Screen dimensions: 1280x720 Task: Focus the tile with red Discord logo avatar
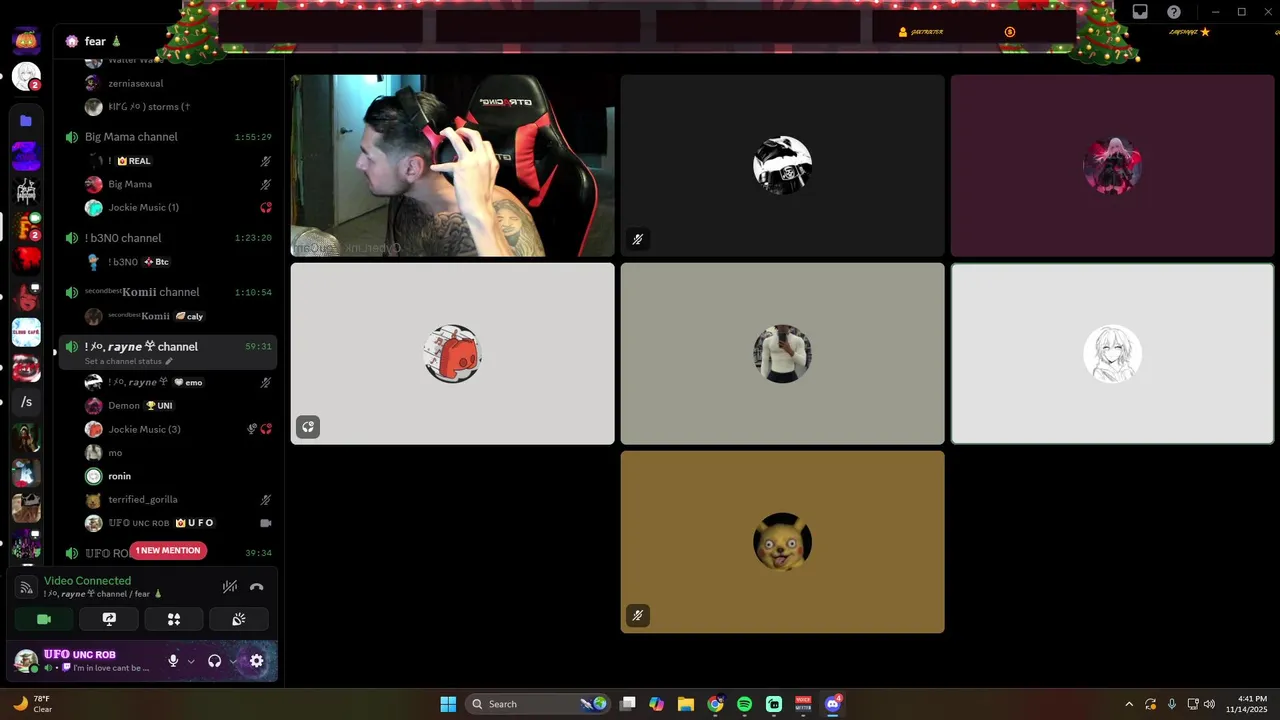click(x=452, y=354)
